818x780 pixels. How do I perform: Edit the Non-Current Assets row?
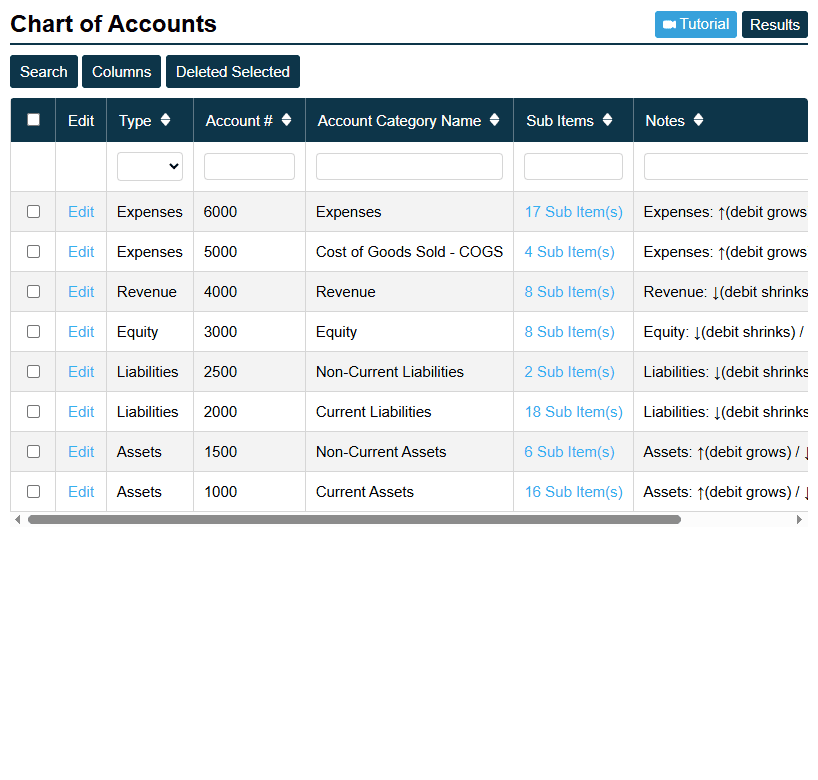point(81,452)
